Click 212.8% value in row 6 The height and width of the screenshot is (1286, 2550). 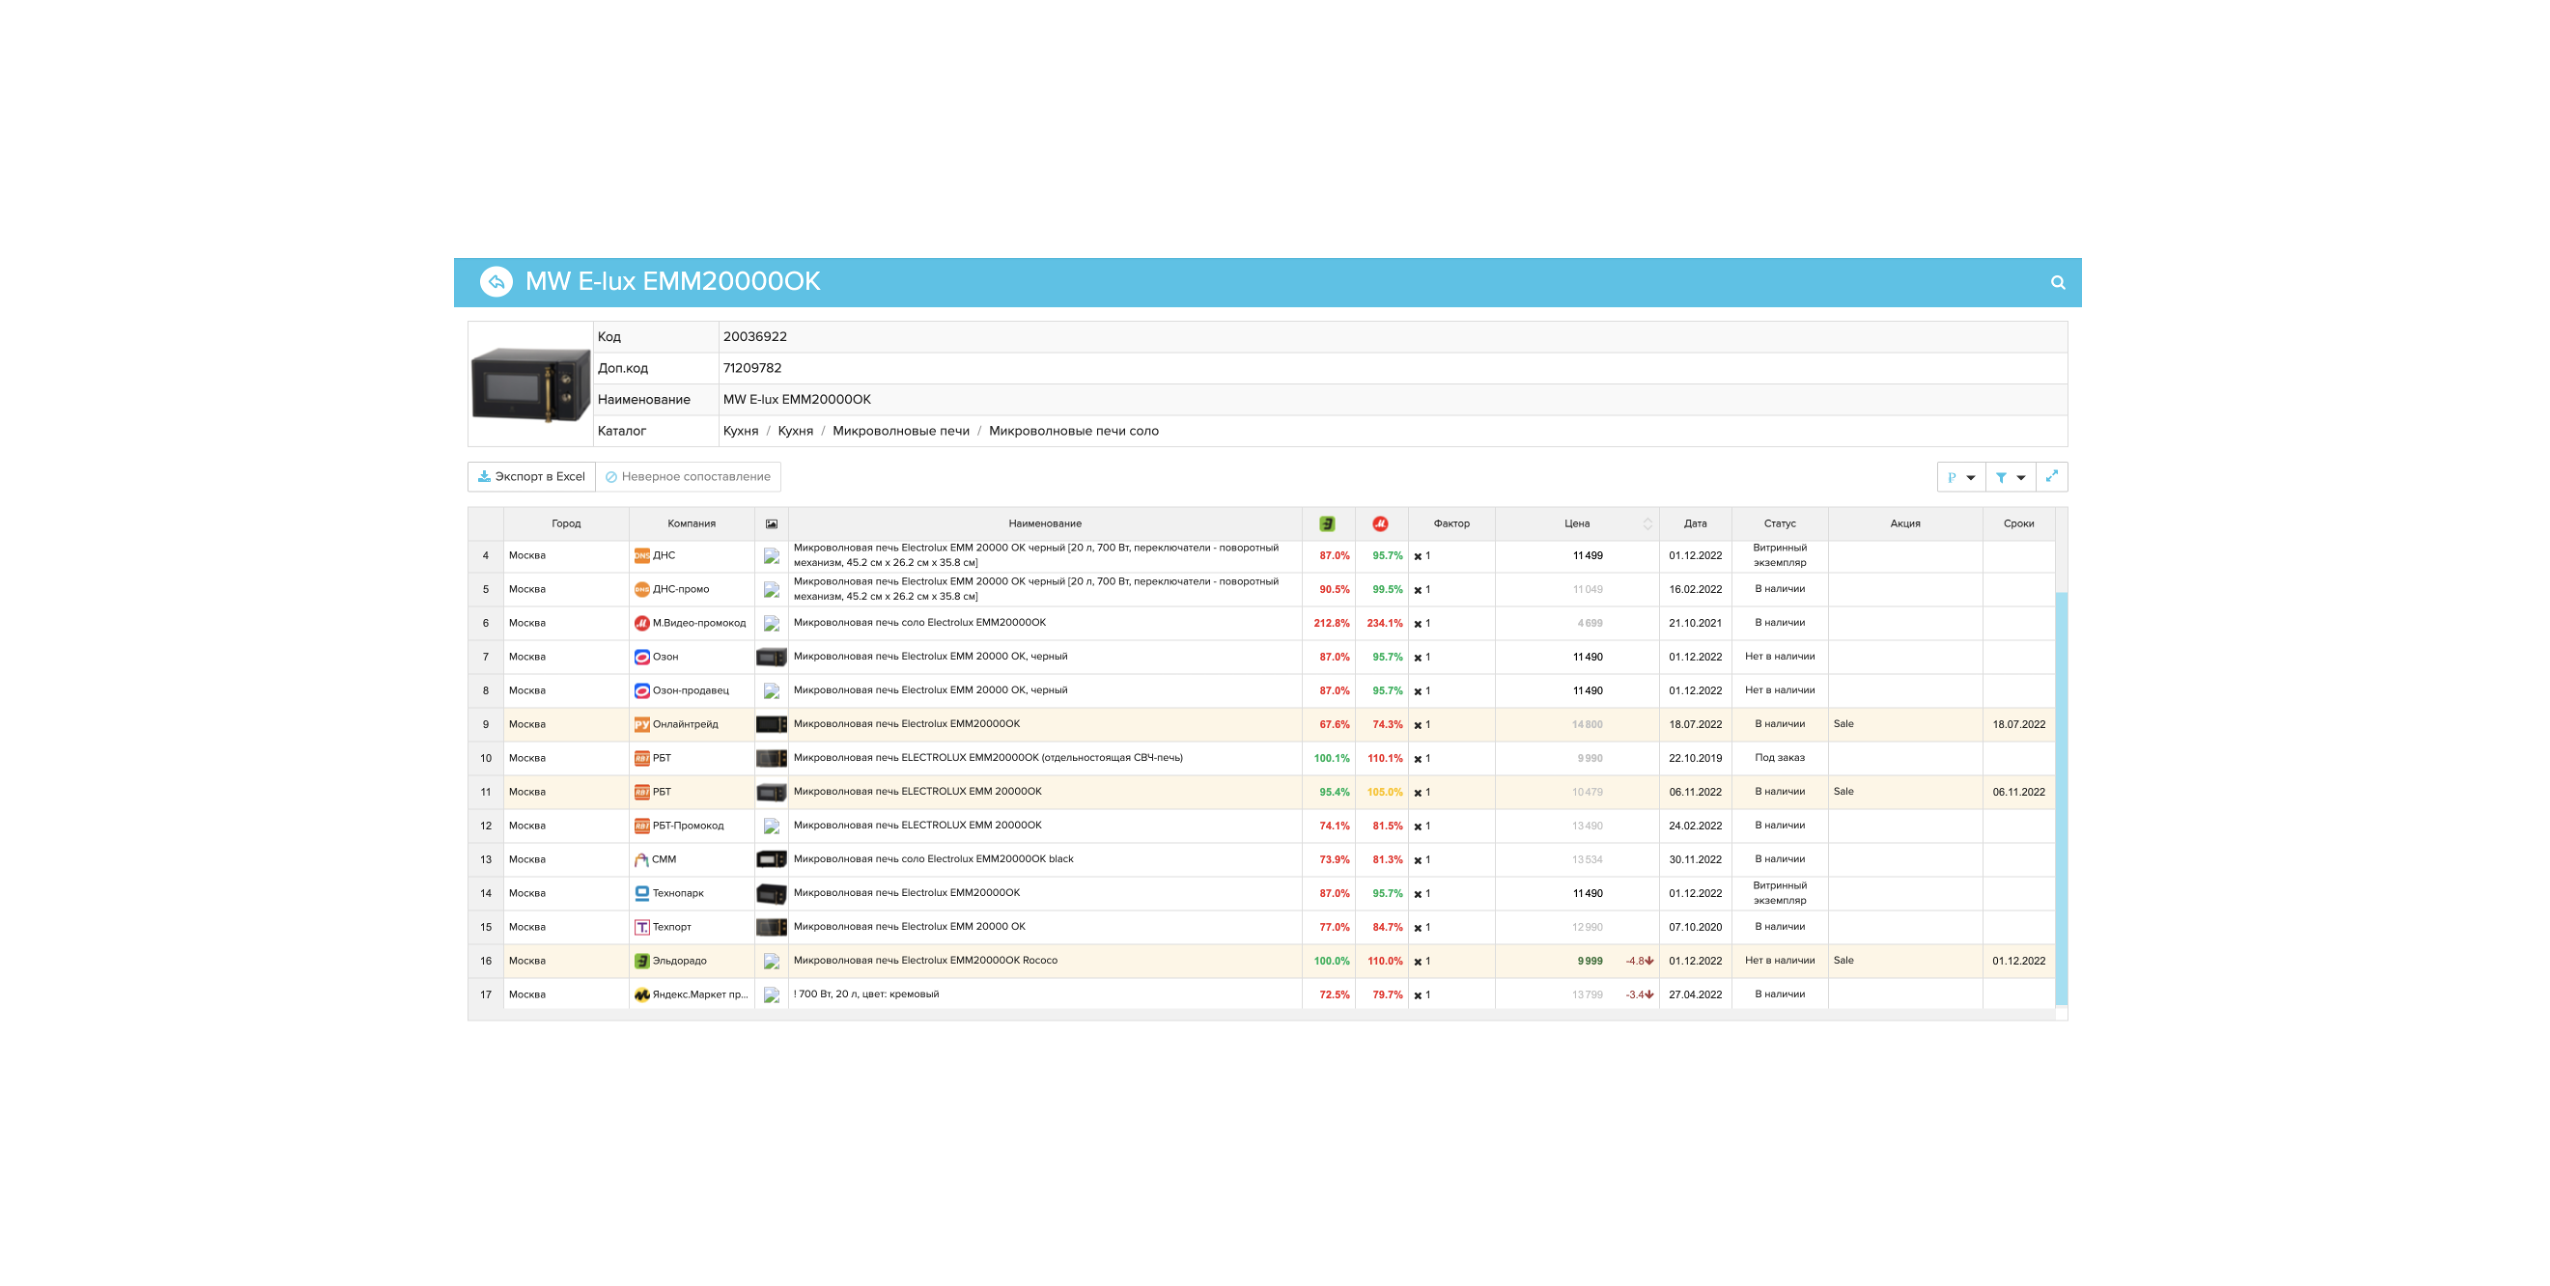point(1330,623)
